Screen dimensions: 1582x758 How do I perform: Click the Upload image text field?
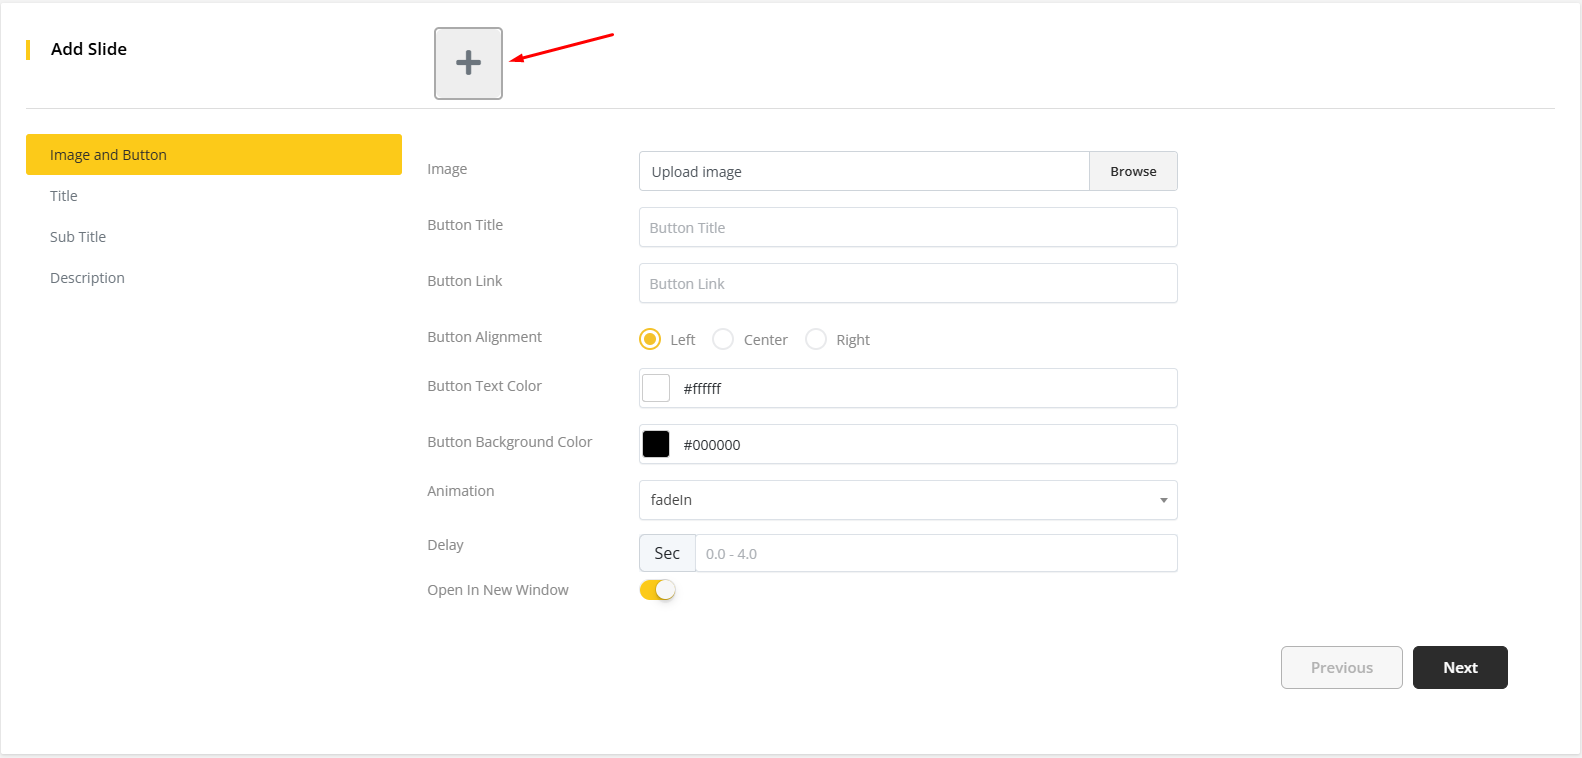point(863,171)
